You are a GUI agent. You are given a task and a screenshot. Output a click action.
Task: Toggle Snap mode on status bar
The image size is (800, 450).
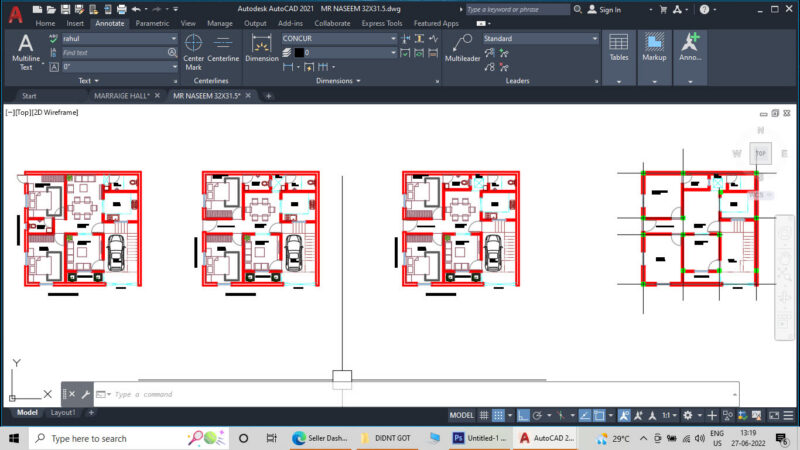click(498, 415)
